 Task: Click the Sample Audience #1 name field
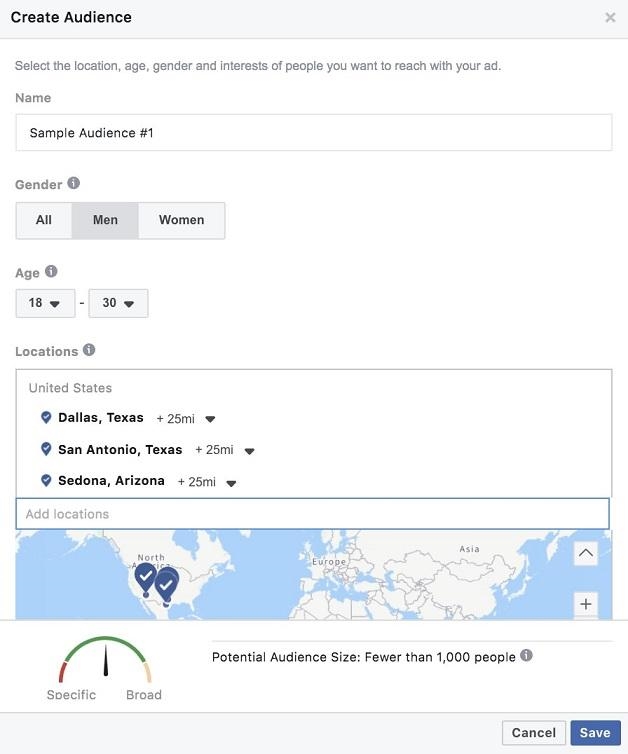(x=313, y=132)
